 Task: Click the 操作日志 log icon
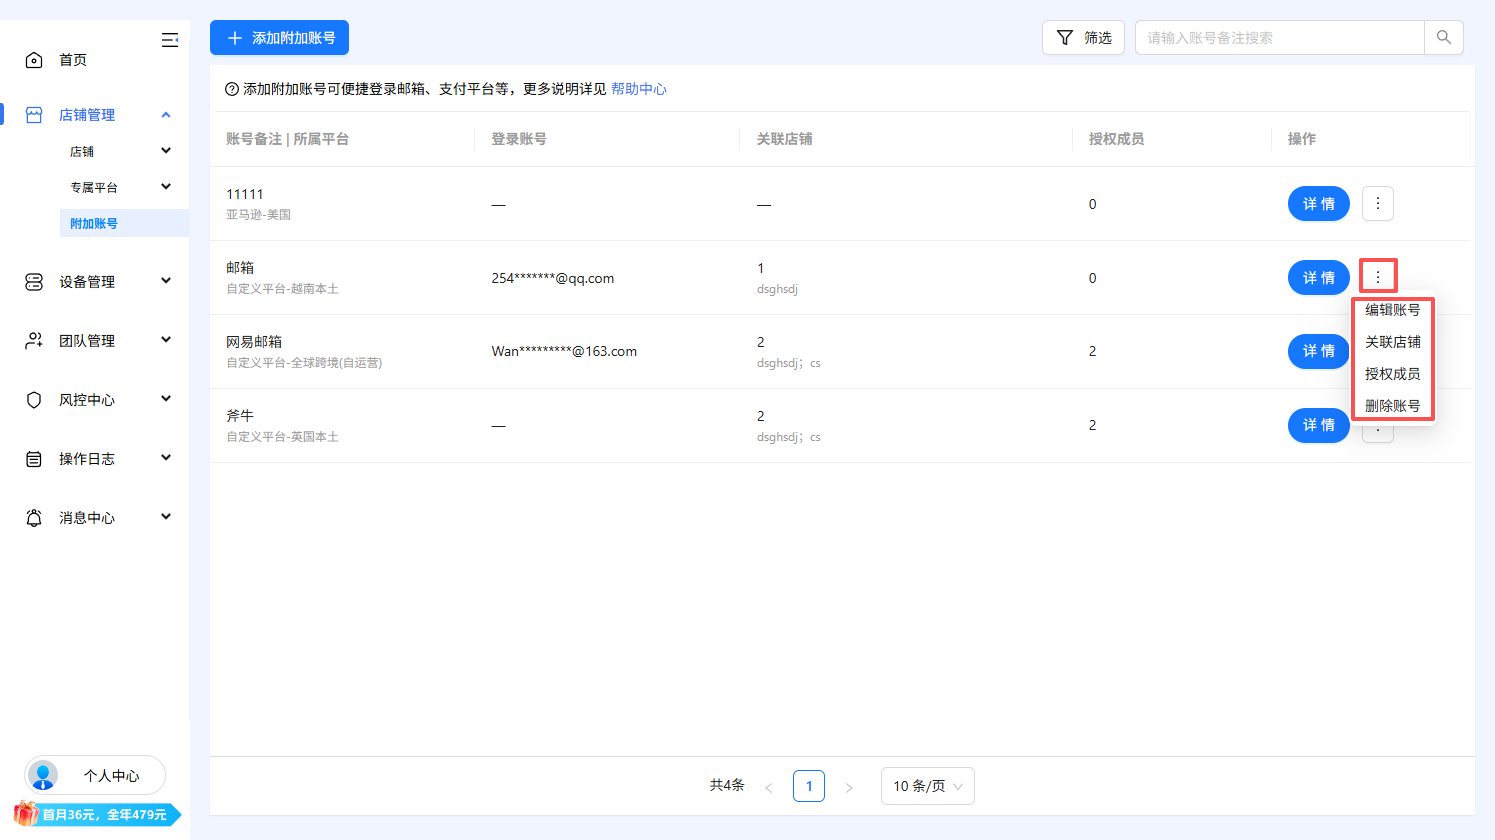click(33, 458)
